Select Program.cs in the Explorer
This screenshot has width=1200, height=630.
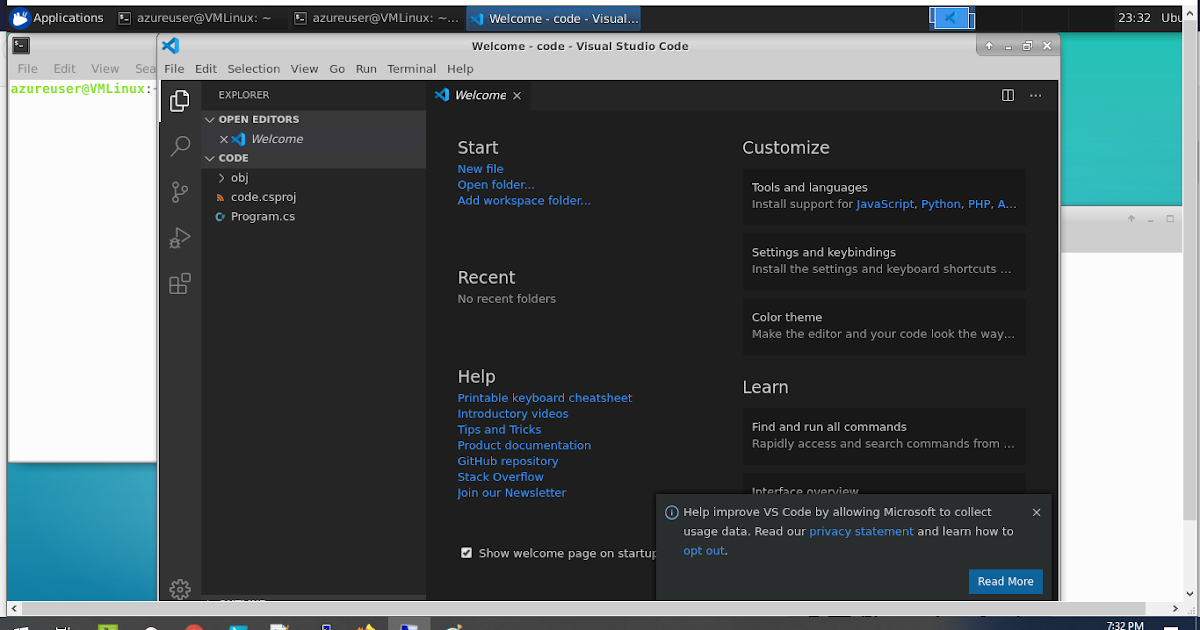[262, 216]
